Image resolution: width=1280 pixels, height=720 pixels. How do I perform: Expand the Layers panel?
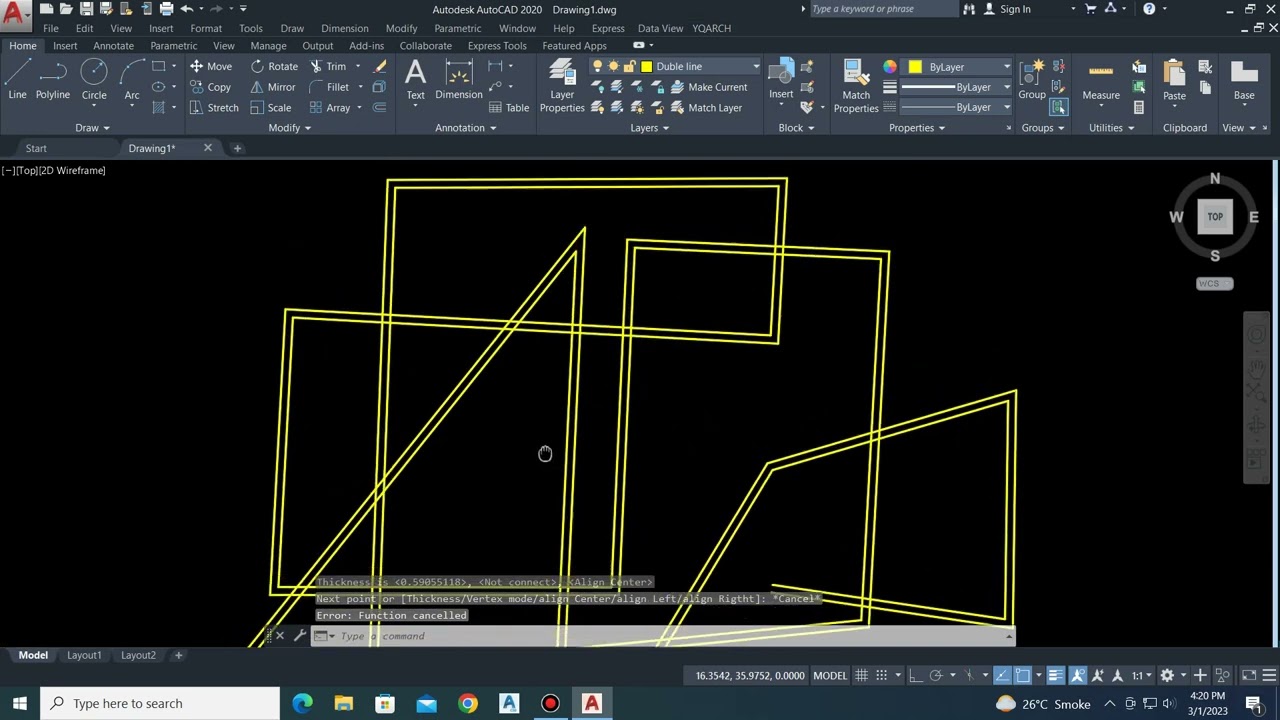[650, 128]
